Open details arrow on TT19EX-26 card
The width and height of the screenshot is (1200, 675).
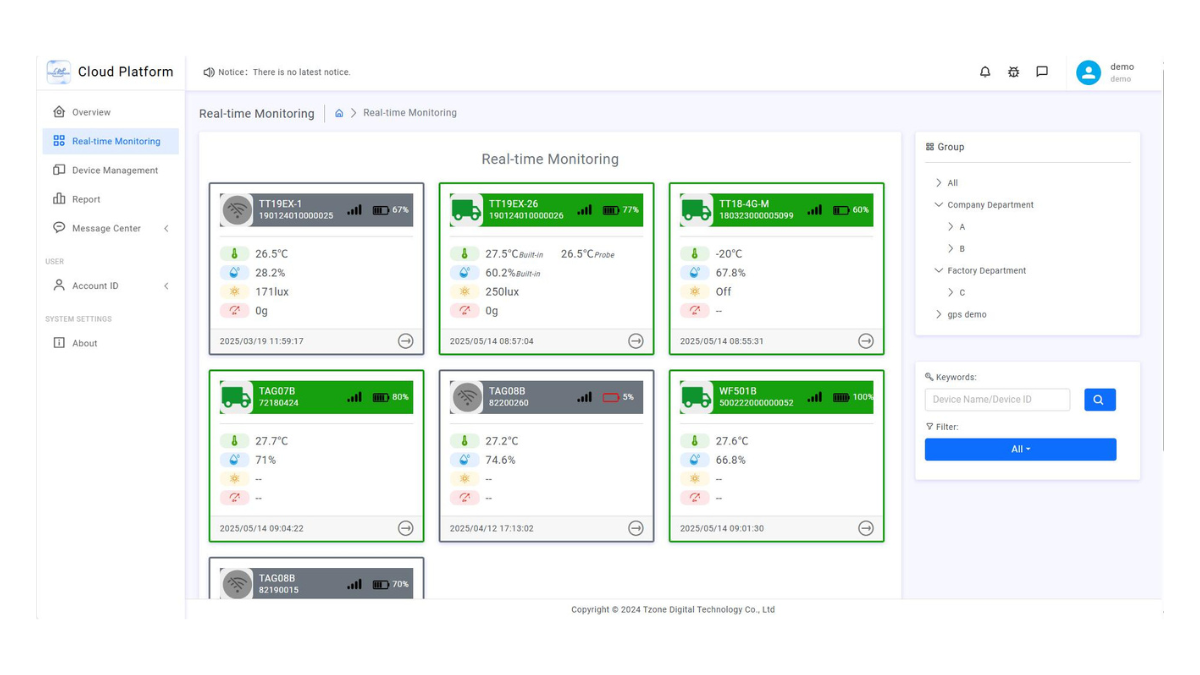[x=635, y=341]
